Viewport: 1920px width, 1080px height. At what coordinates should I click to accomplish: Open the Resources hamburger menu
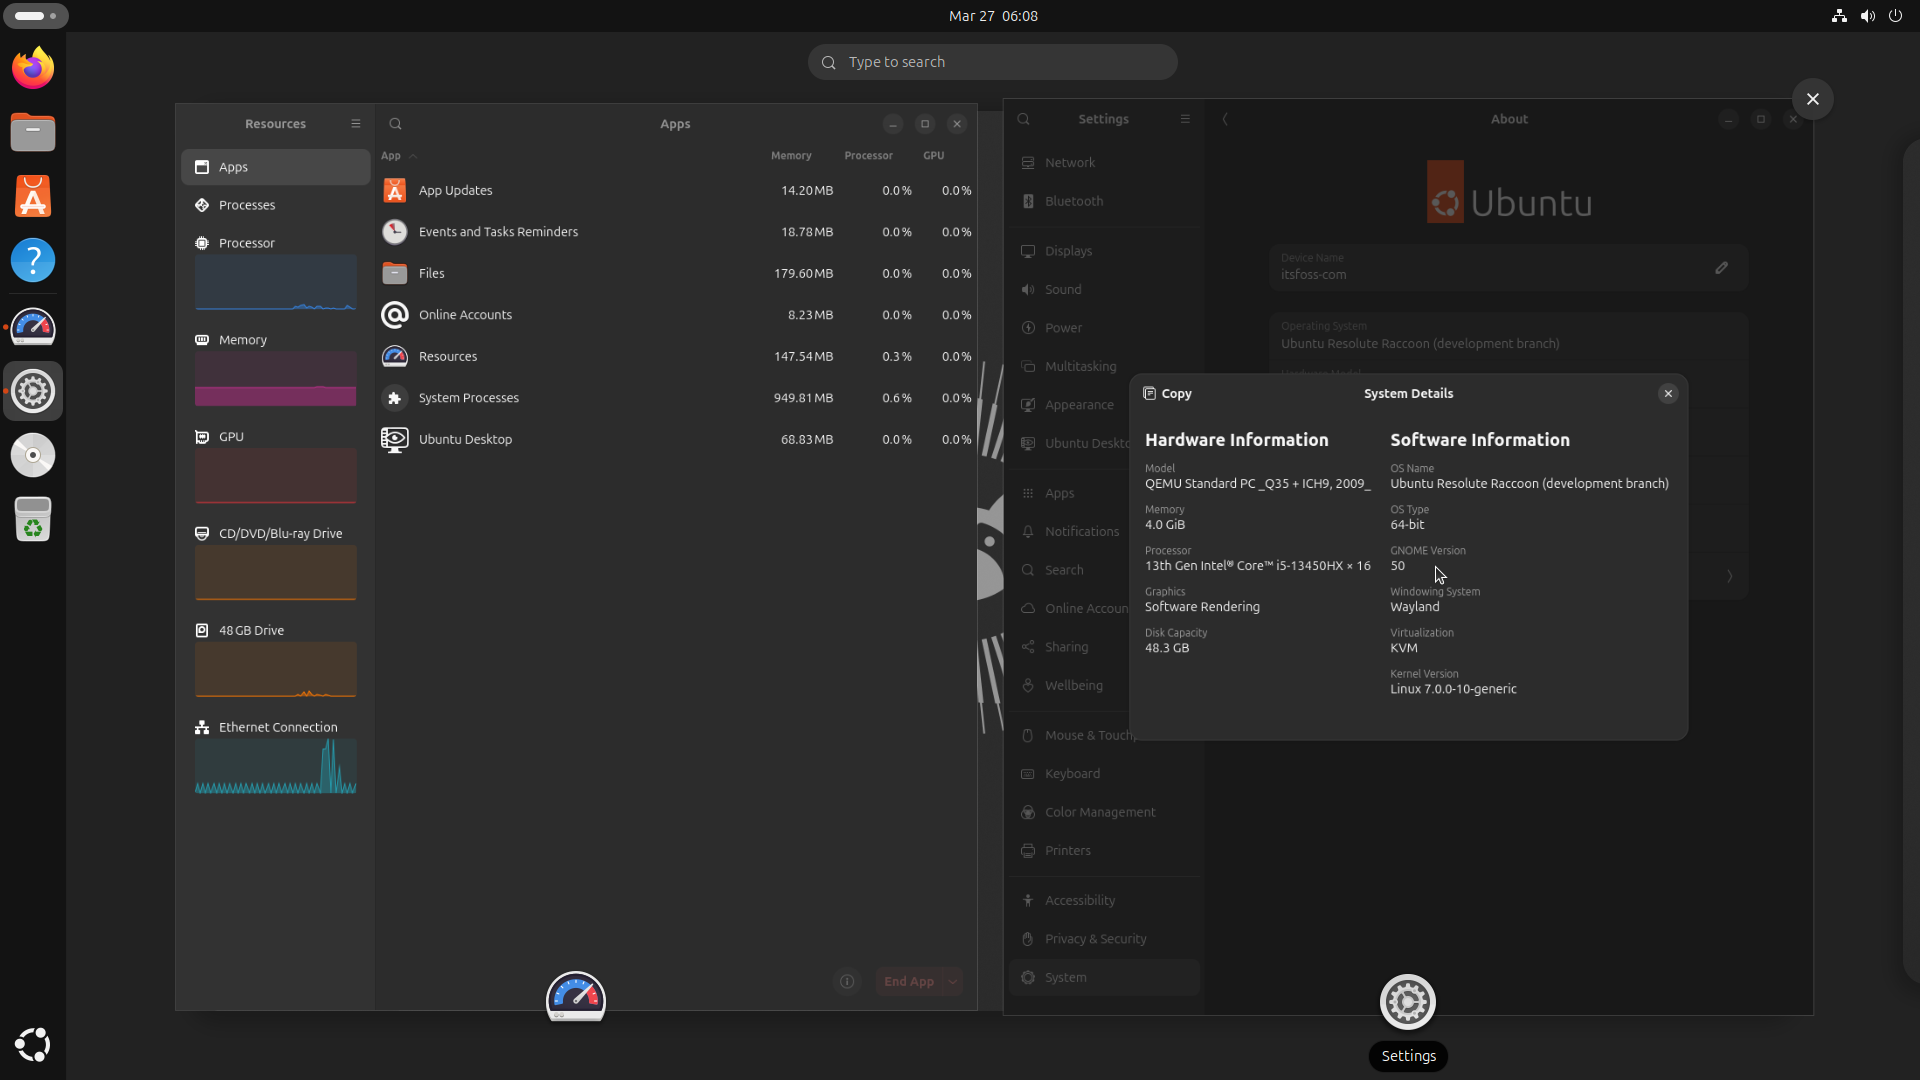(355, 124)
